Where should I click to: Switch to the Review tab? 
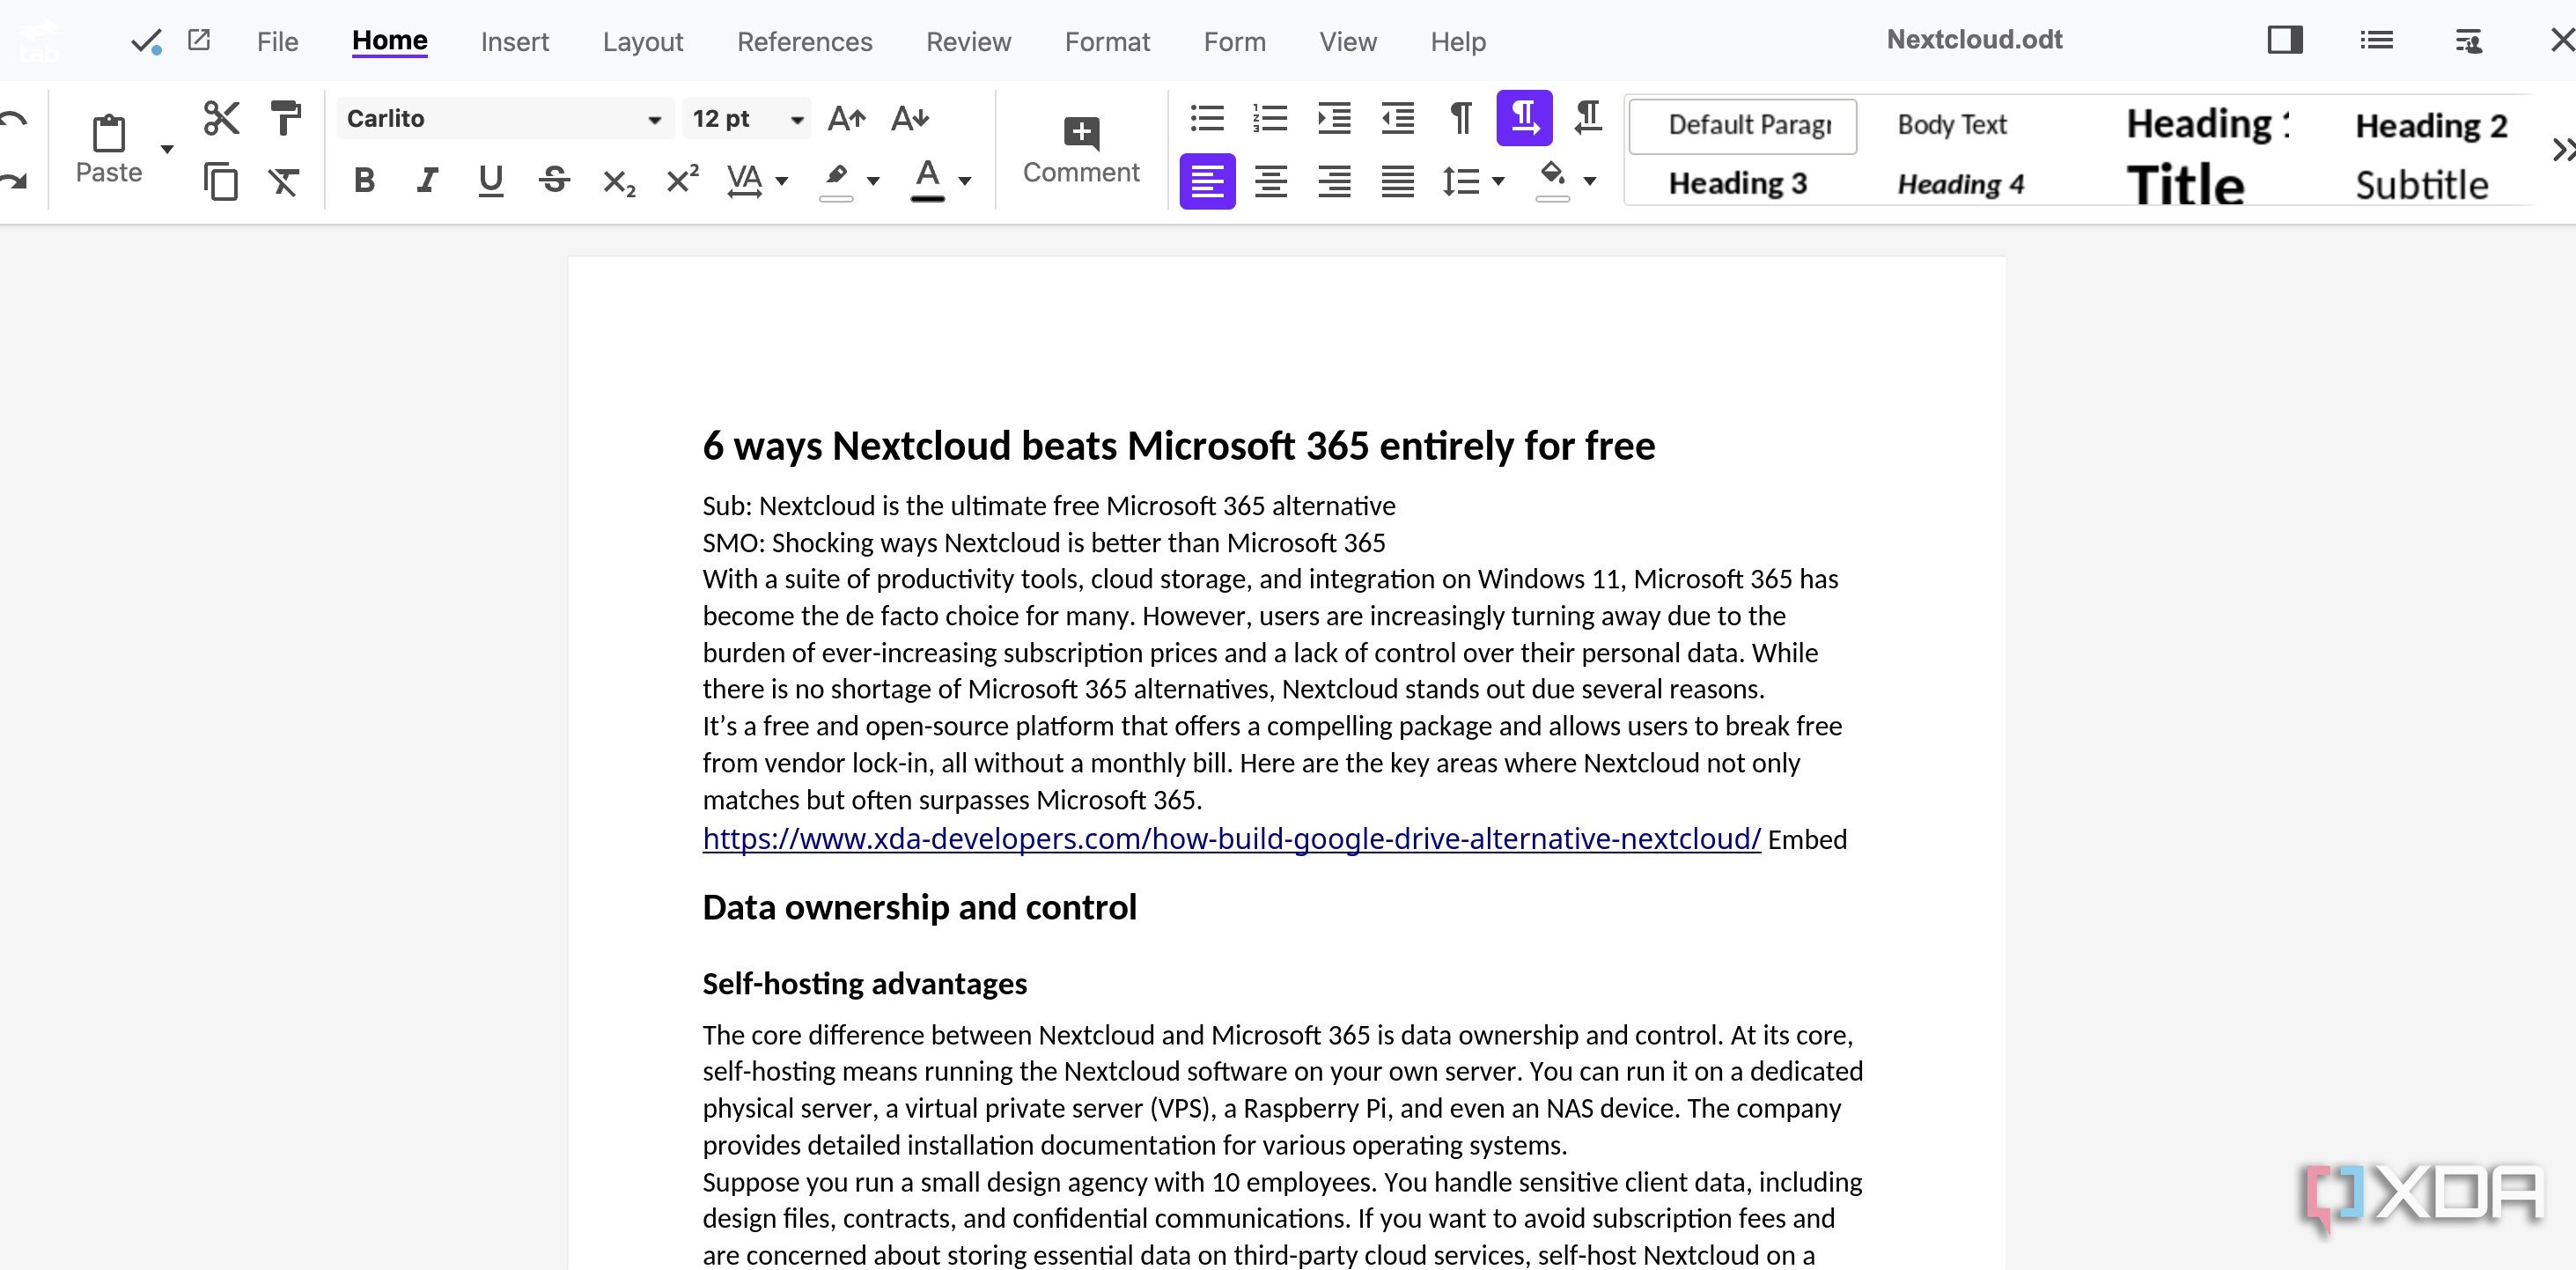[969, 41]
